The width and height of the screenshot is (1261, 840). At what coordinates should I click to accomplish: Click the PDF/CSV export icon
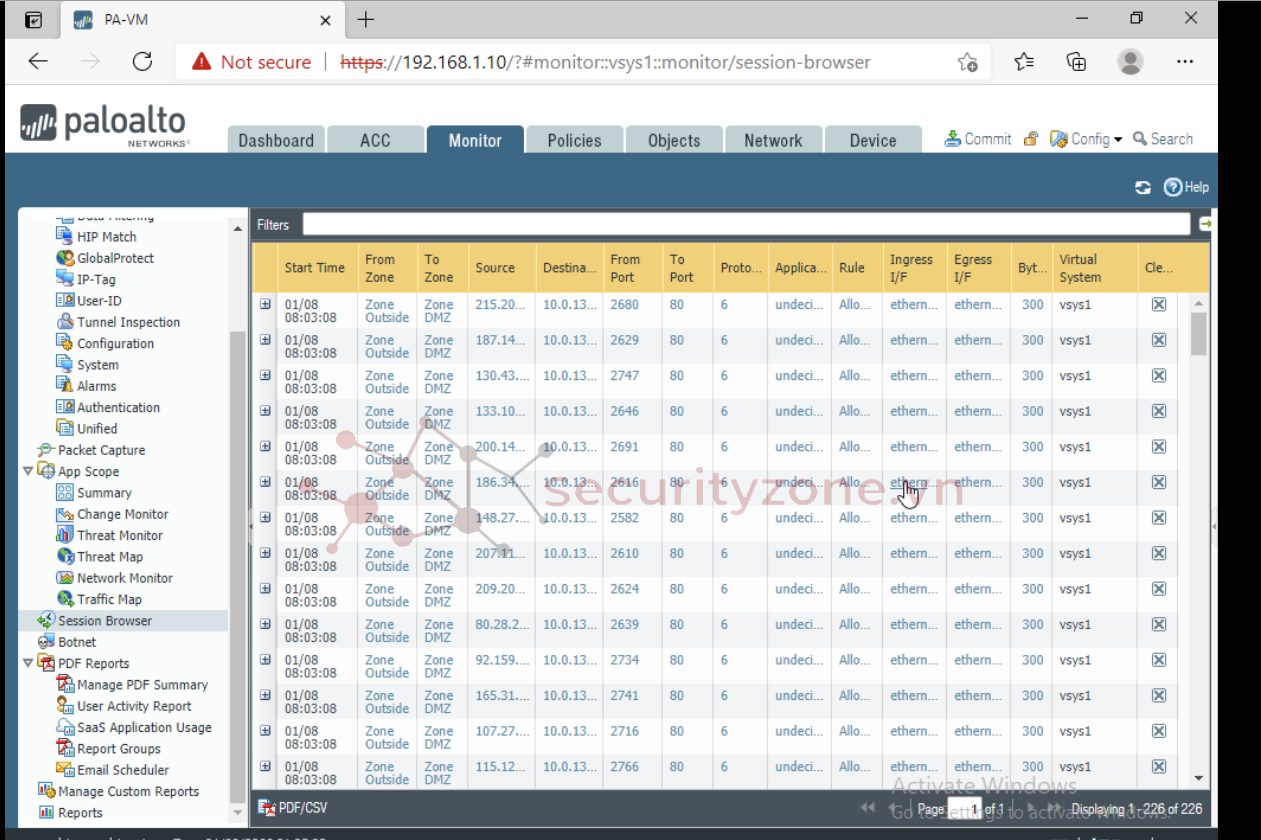pos(267,807)
